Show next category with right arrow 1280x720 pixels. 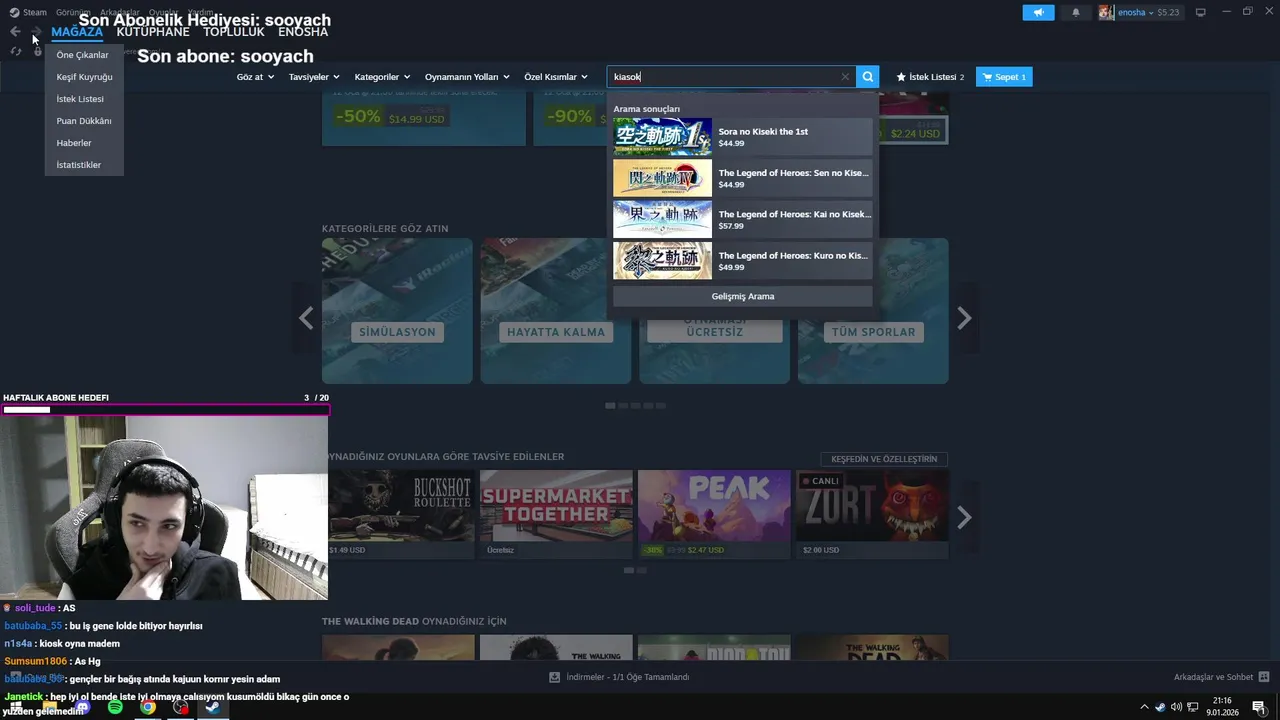click(964, 318)
